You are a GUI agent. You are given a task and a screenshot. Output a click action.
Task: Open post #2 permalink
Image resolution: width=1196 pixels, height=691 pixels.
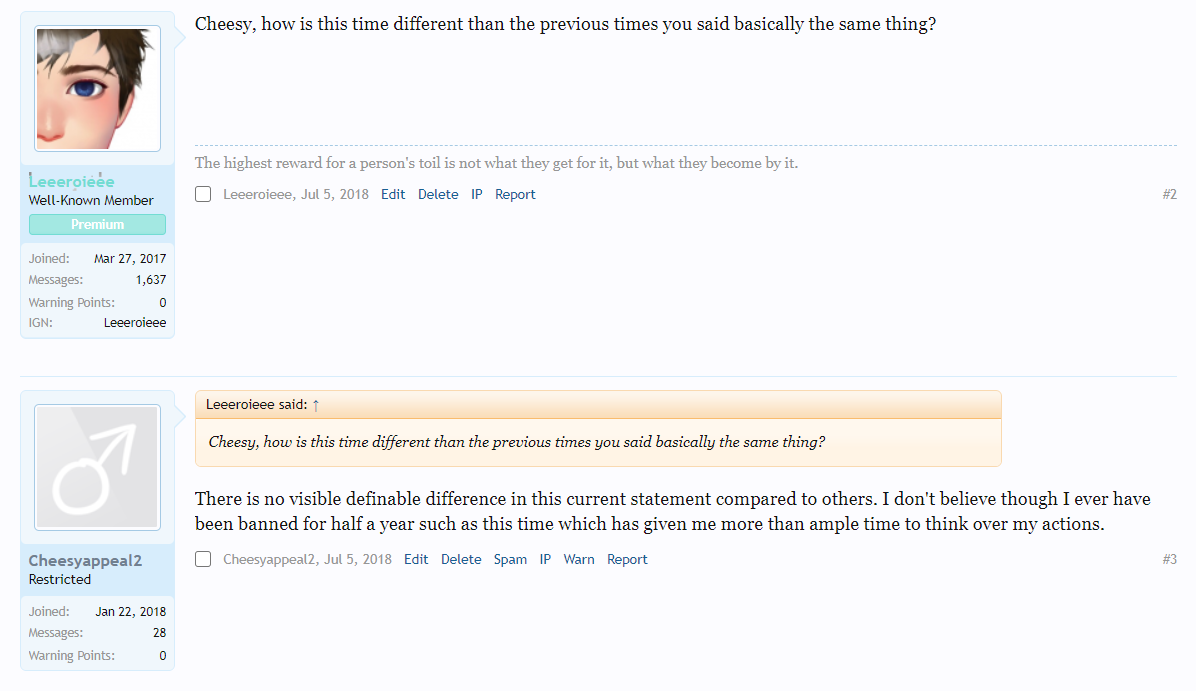(x=1169, y=194)
